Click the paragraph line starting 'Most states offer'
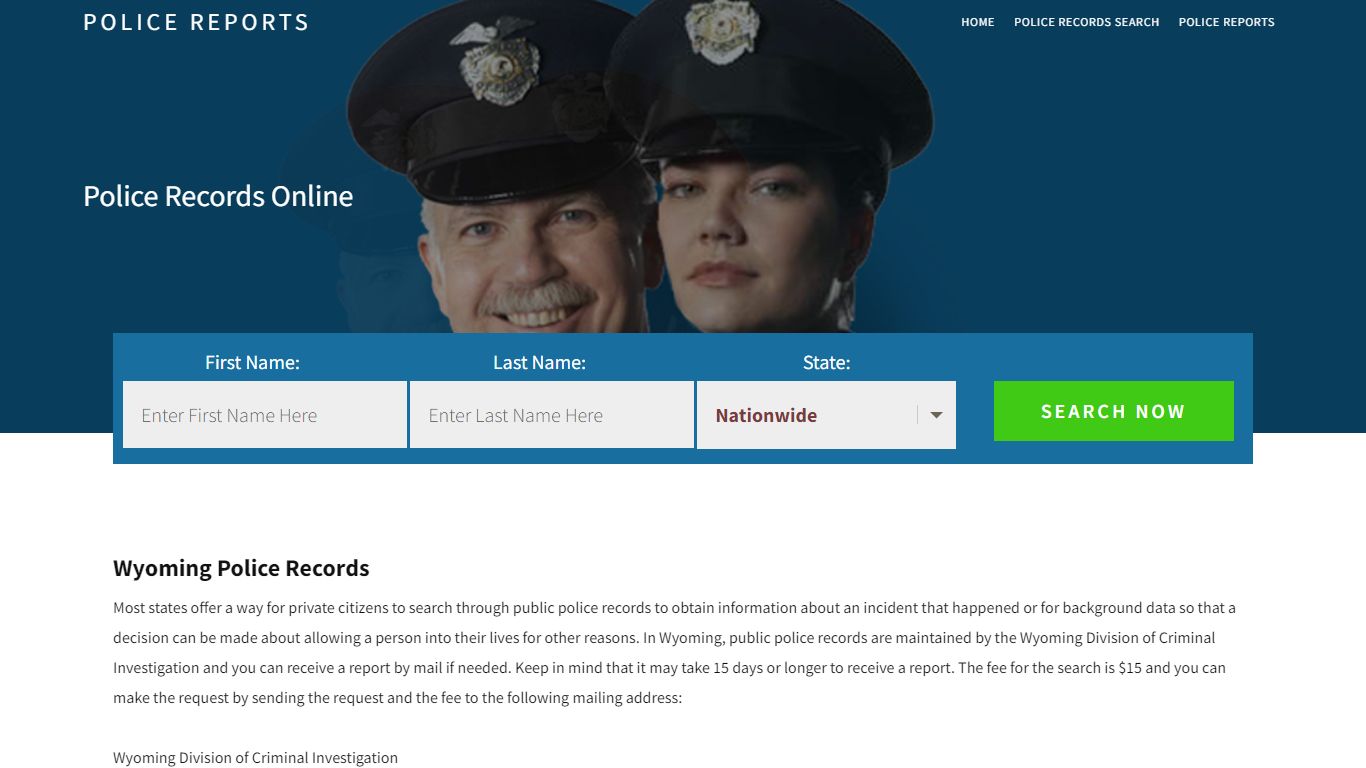This screenshot has width=1366, height=768. tap(674, 608)
